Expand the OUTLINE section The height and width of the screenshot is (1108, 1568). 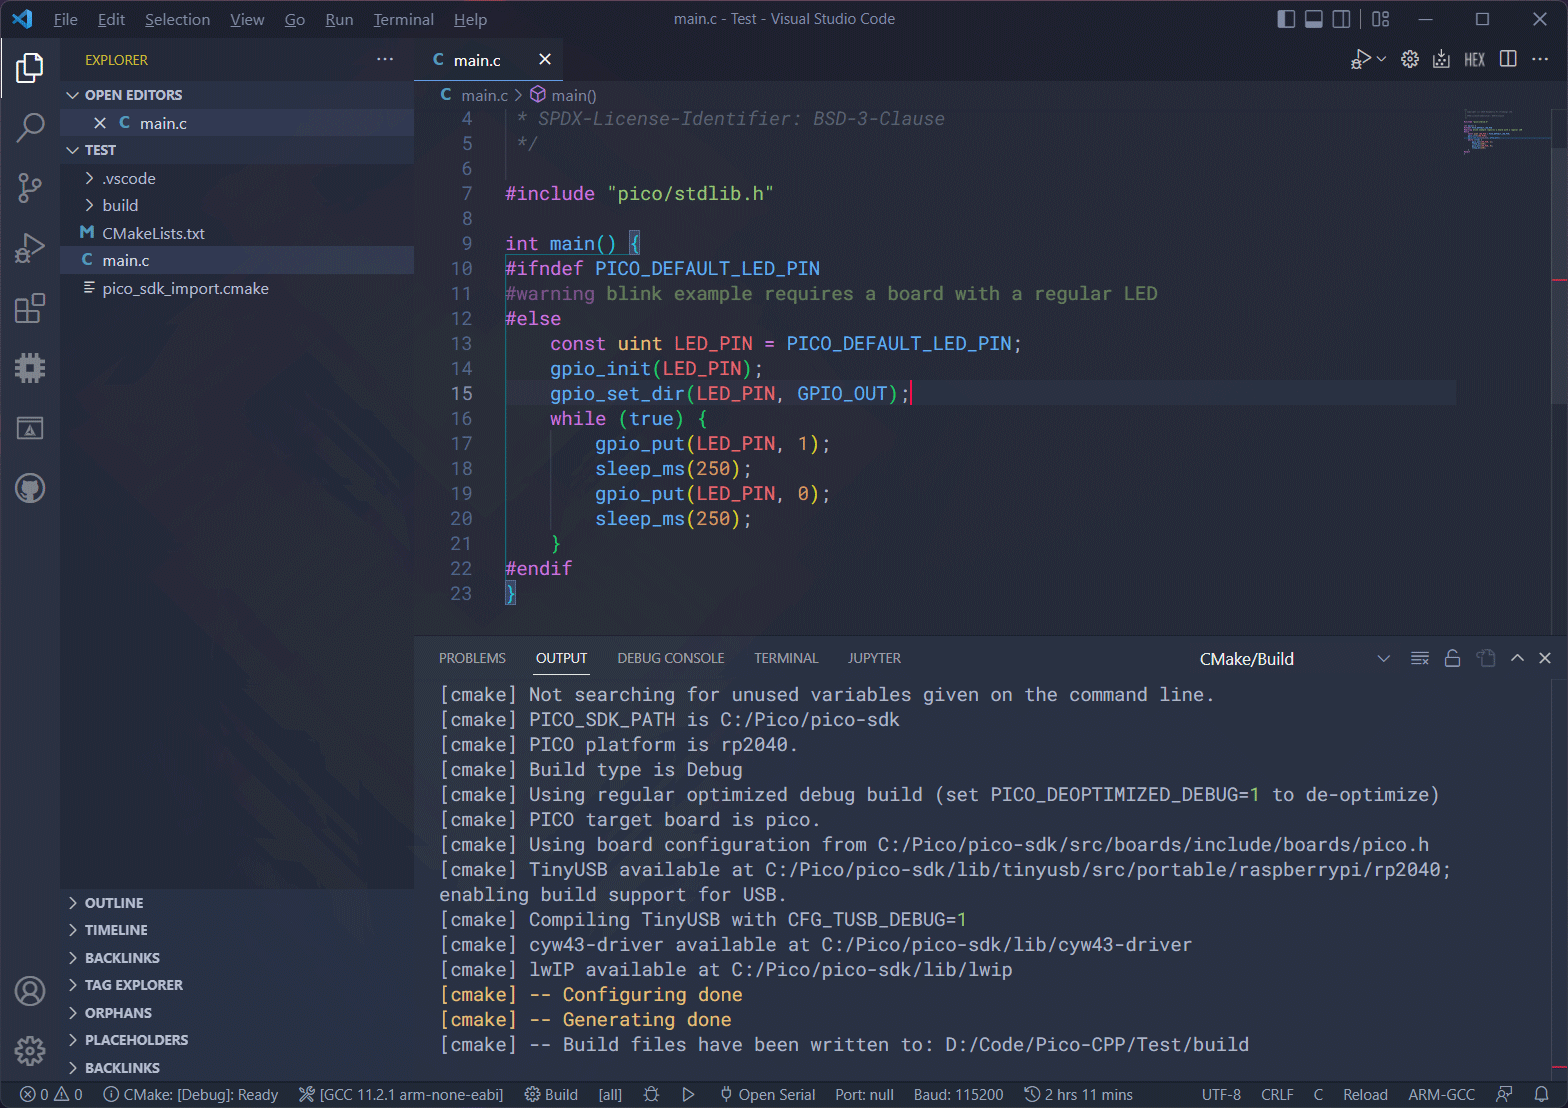(x=114, y=903)
